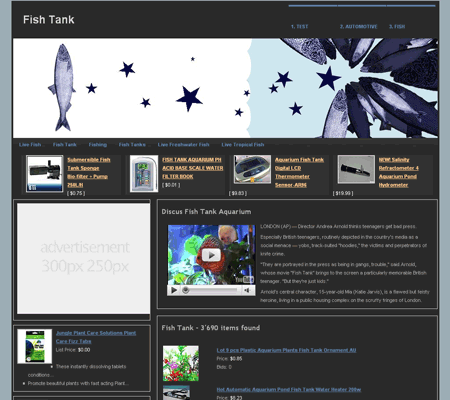450x400 pixels.
Task: Click the video player's small play icon
Action: click(x=174, y=290)
